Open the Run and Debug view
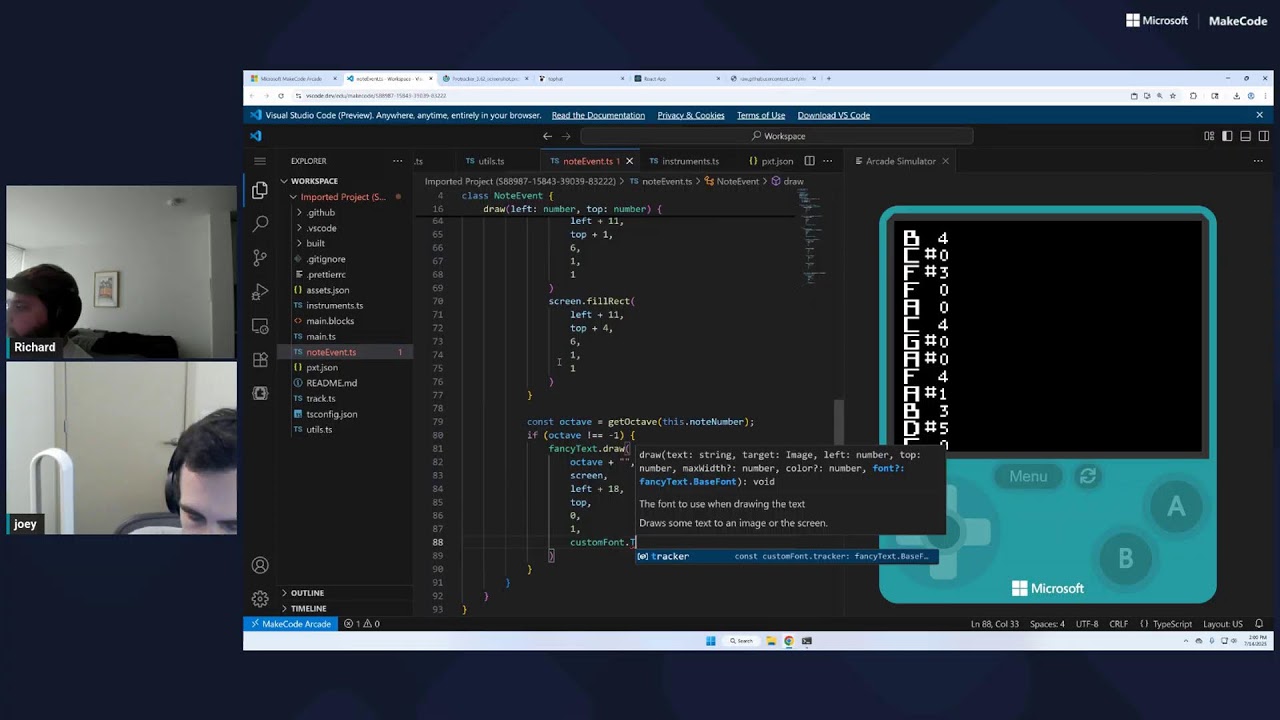1280x720 pixels. pyautogui.click(x=260, y=292)
